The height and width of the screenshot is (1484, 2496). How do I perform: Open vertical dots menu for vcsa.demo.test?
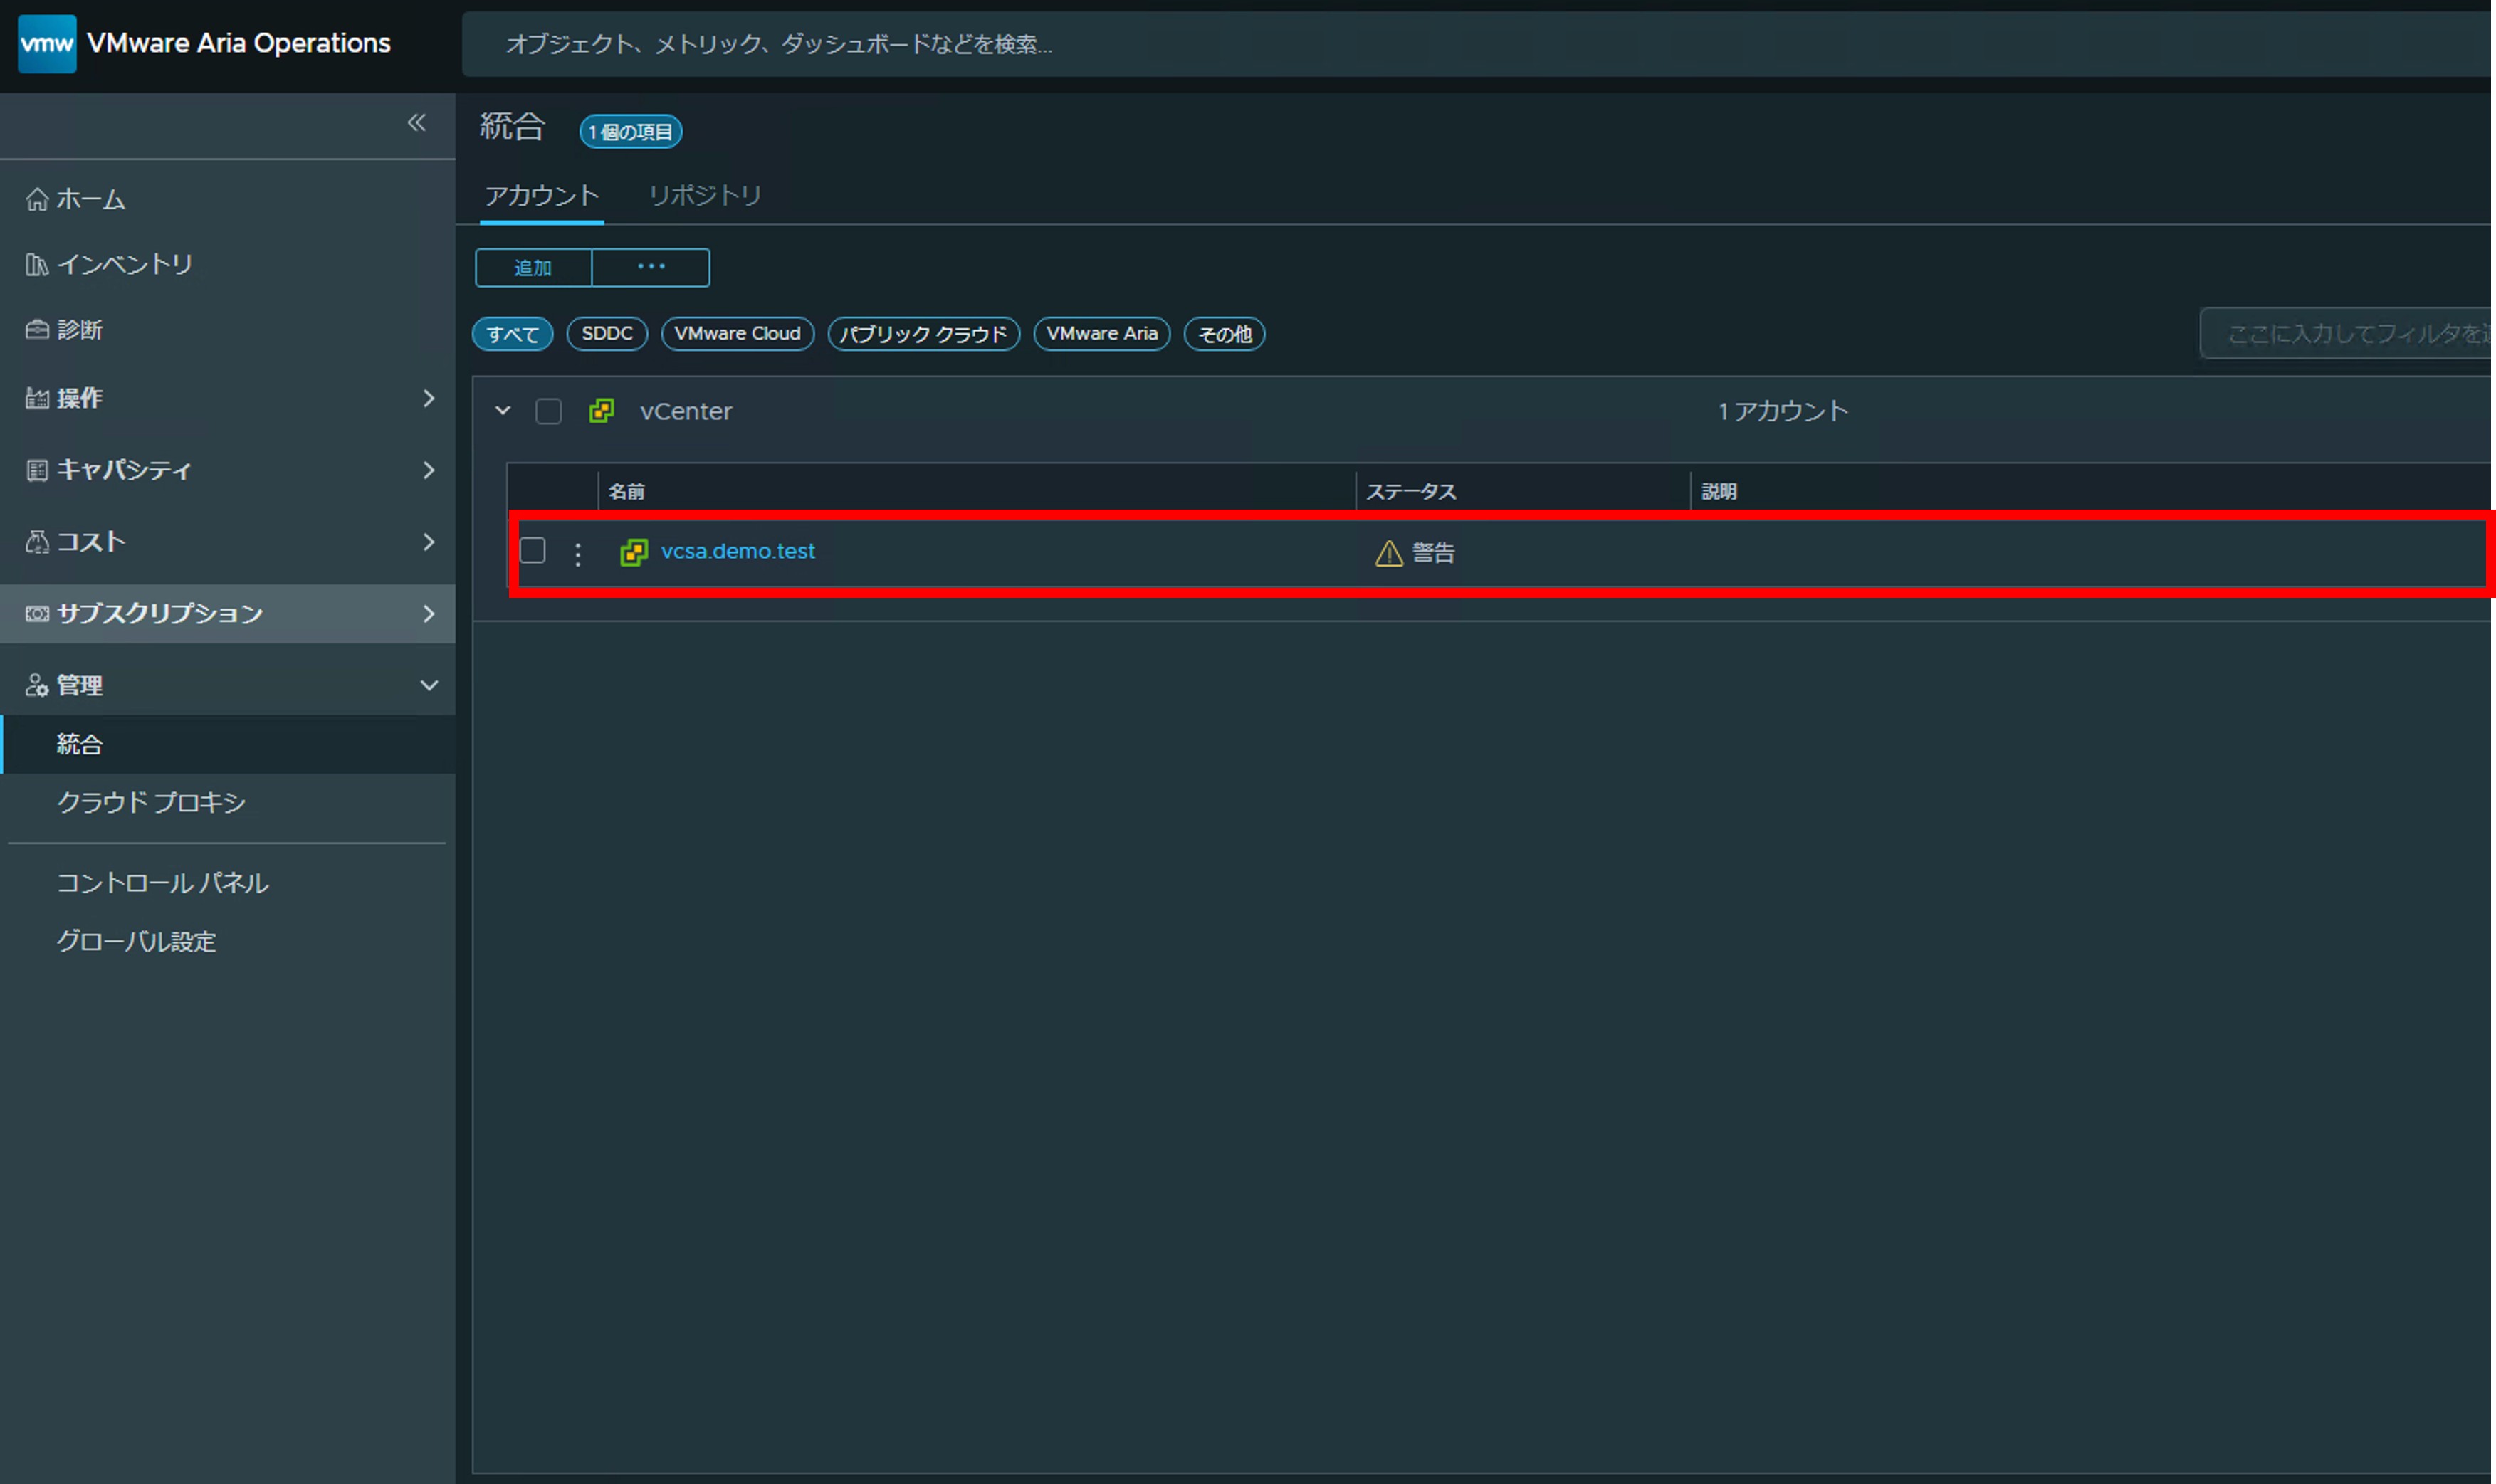click(x=578, y=554)
